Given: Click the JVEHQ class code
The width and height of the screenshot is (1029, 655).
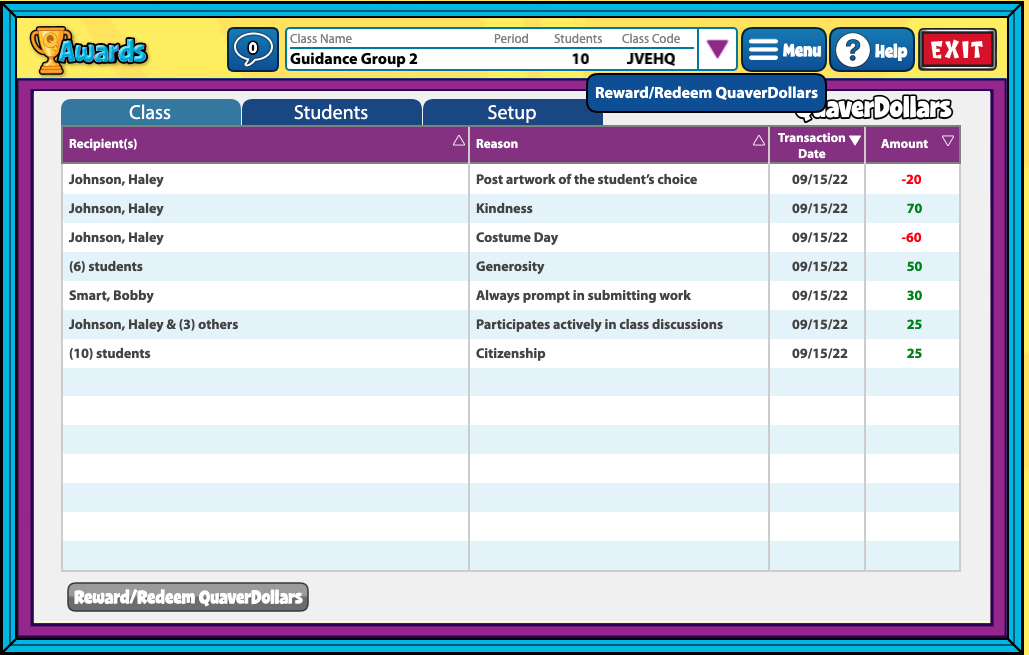Looking at the screenshot, I should (651, 59).
